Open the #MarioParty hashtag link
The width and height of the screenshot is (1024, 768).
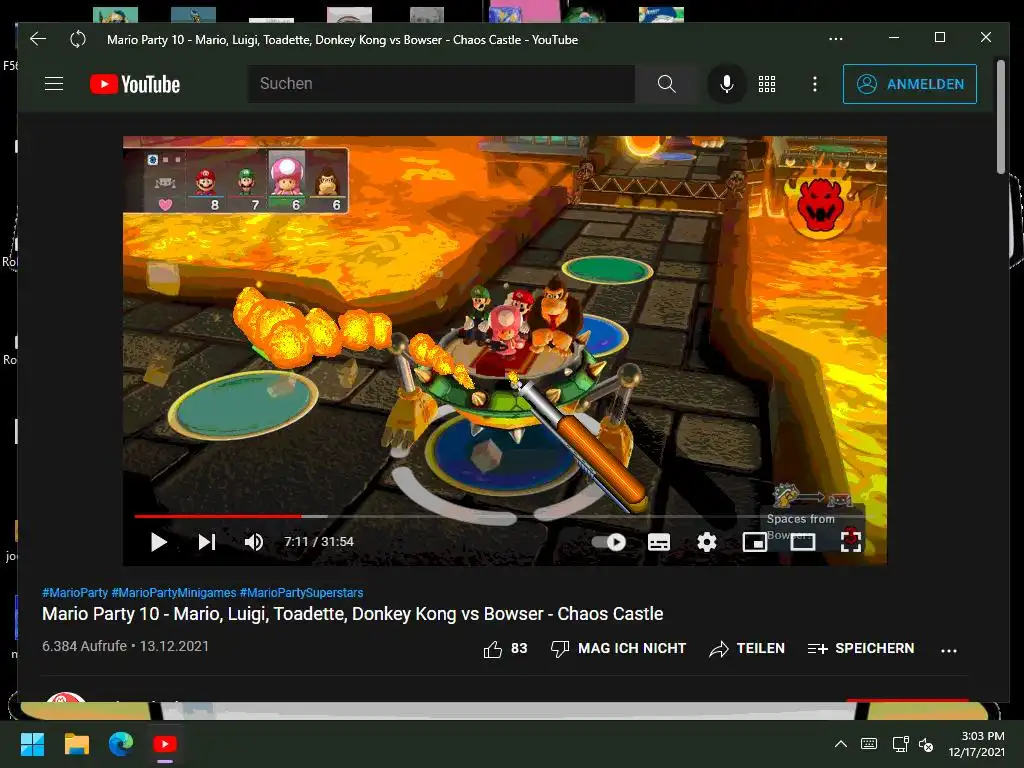tap(74, 593)
